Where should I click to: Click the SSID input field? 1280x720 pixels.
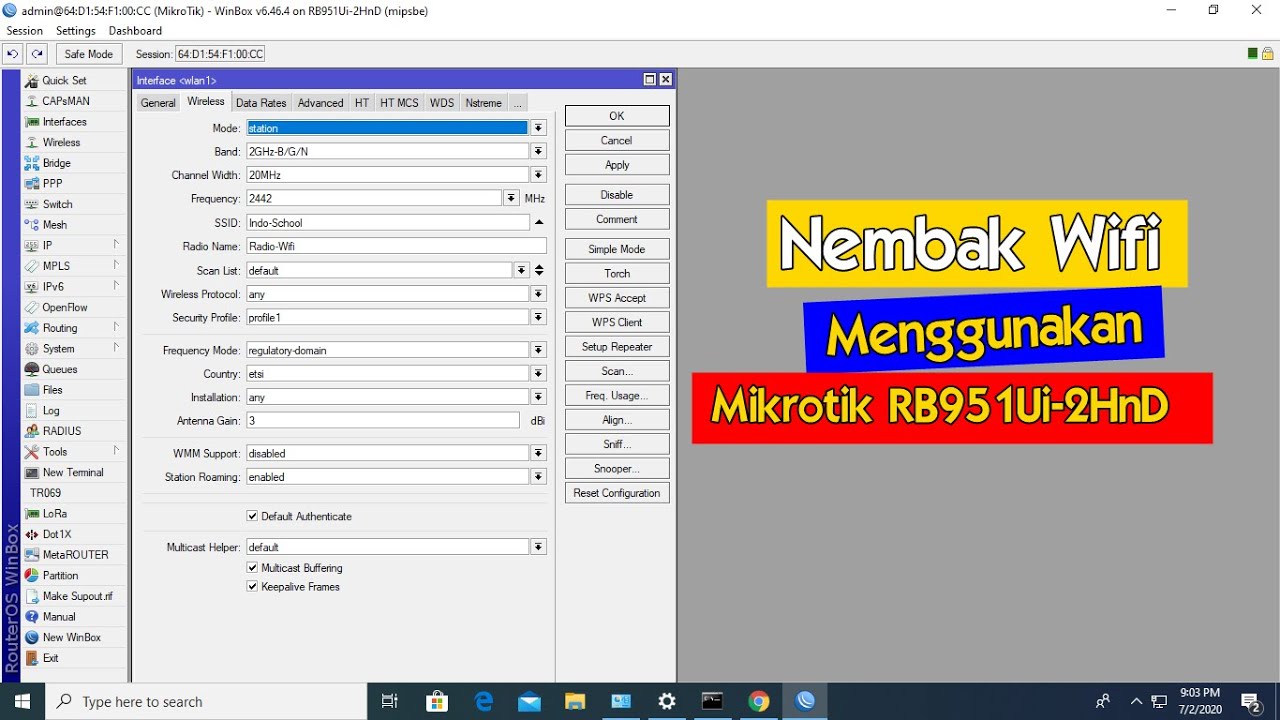tap(387, 222)
